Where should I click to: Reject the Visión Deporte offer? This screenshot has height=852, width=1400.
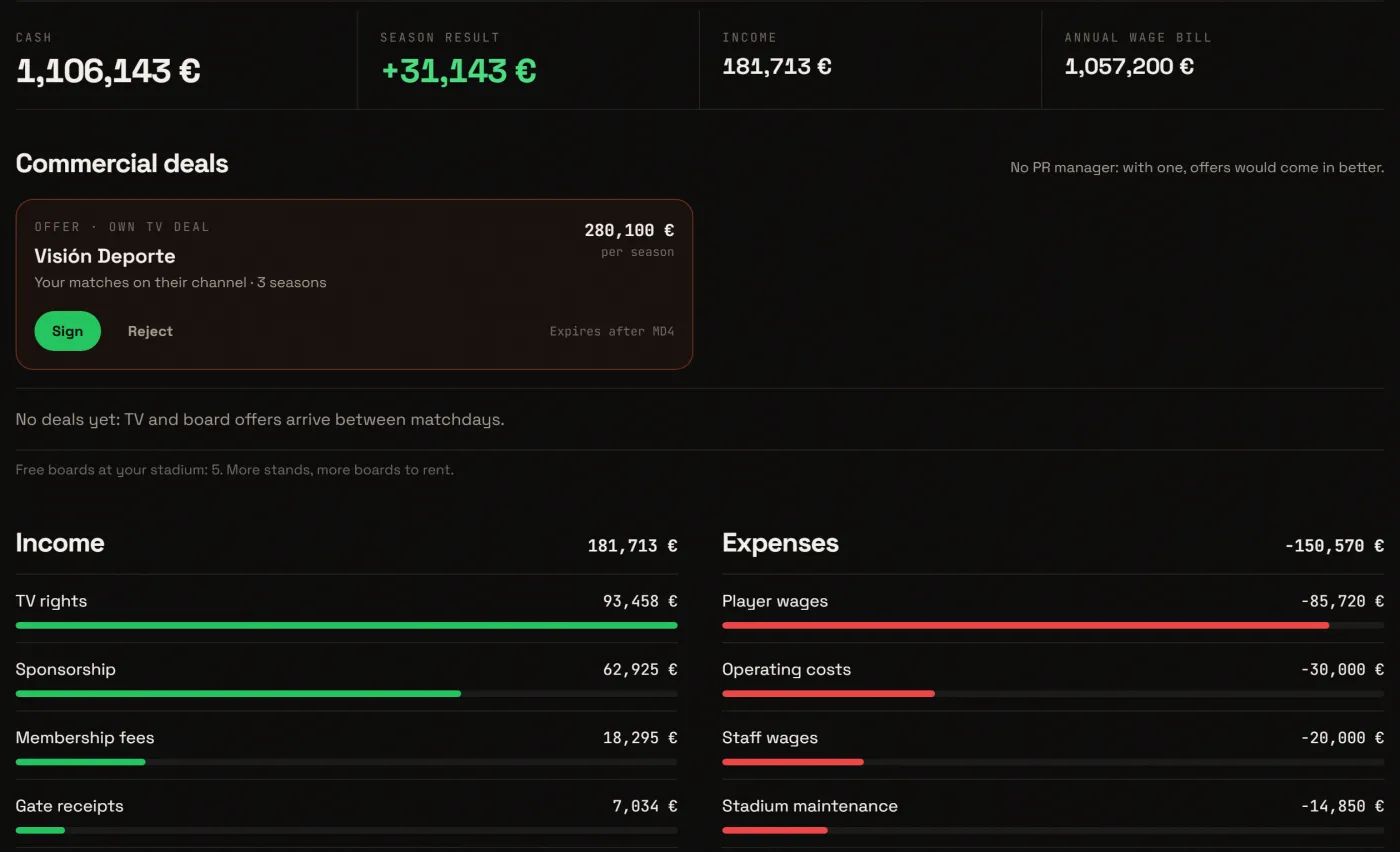pyautogui.click(x=150, y=331)
